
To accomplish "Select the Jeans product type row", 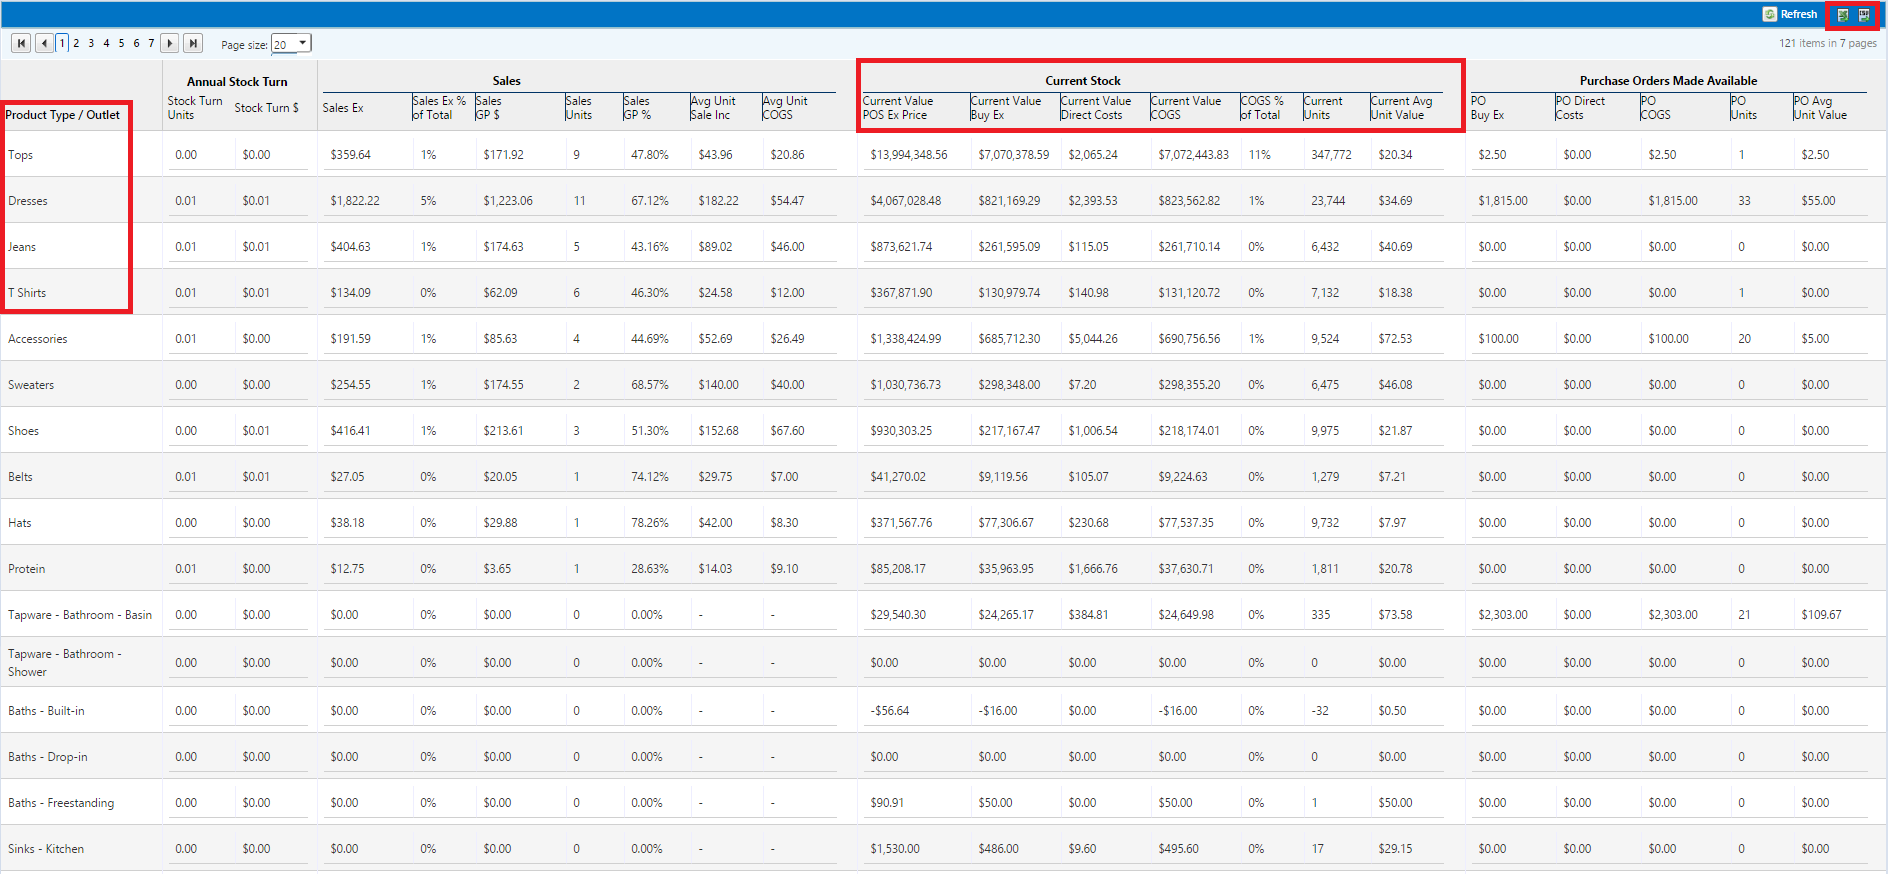I will pyautogui.click(x=943, y=246).
